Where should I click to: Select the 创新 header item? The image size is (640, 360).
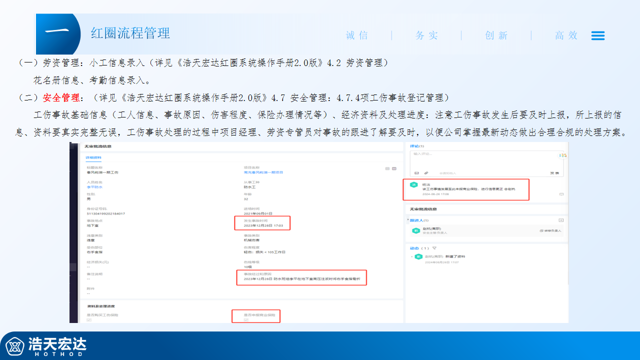(x=496, y=36)
